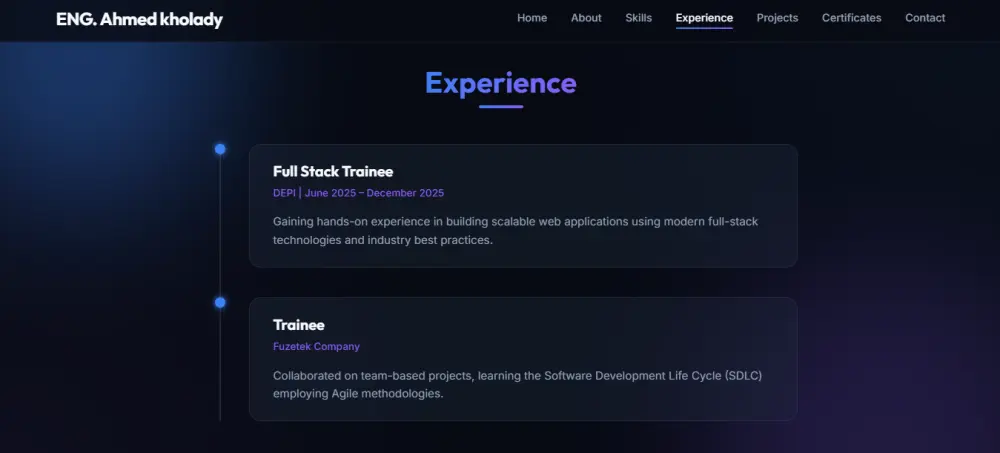This screenshot has height=453, width=1000.
Task: Click the Gaining hands-on experience description
Action: click(515, 231)
